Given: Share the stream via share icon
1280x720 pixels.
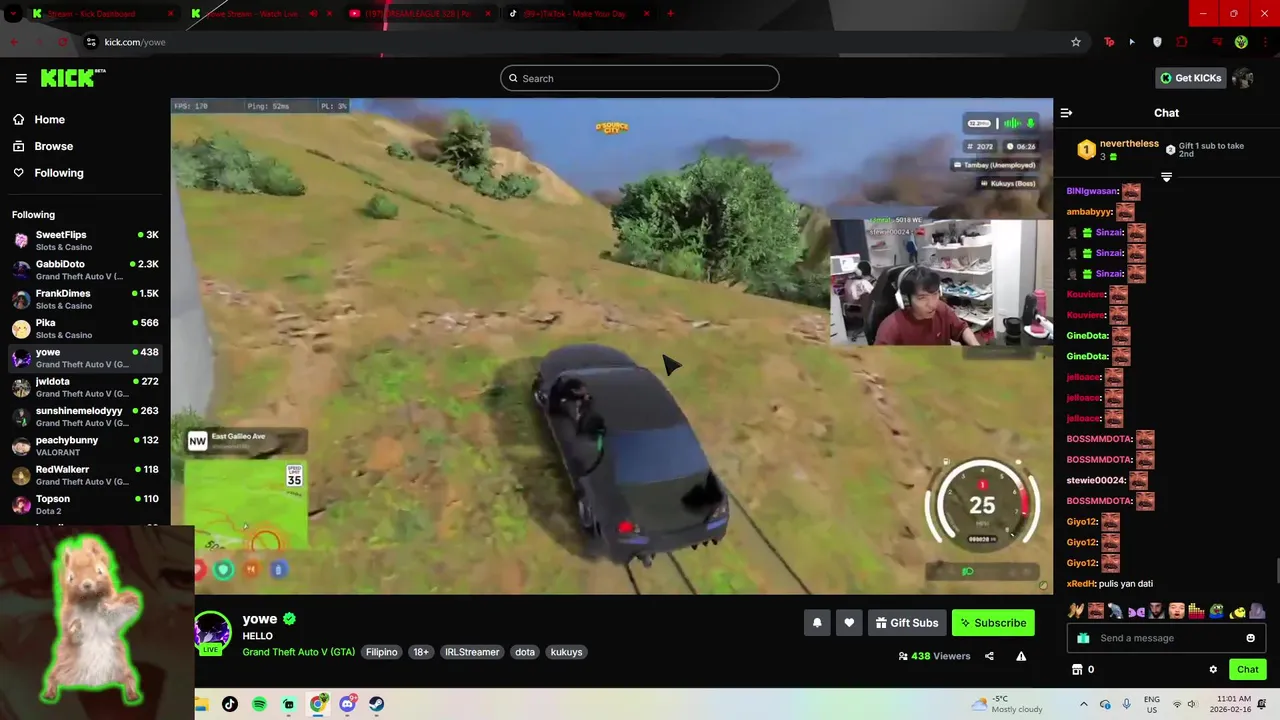Looking at the screenshot, I should 989,656.
